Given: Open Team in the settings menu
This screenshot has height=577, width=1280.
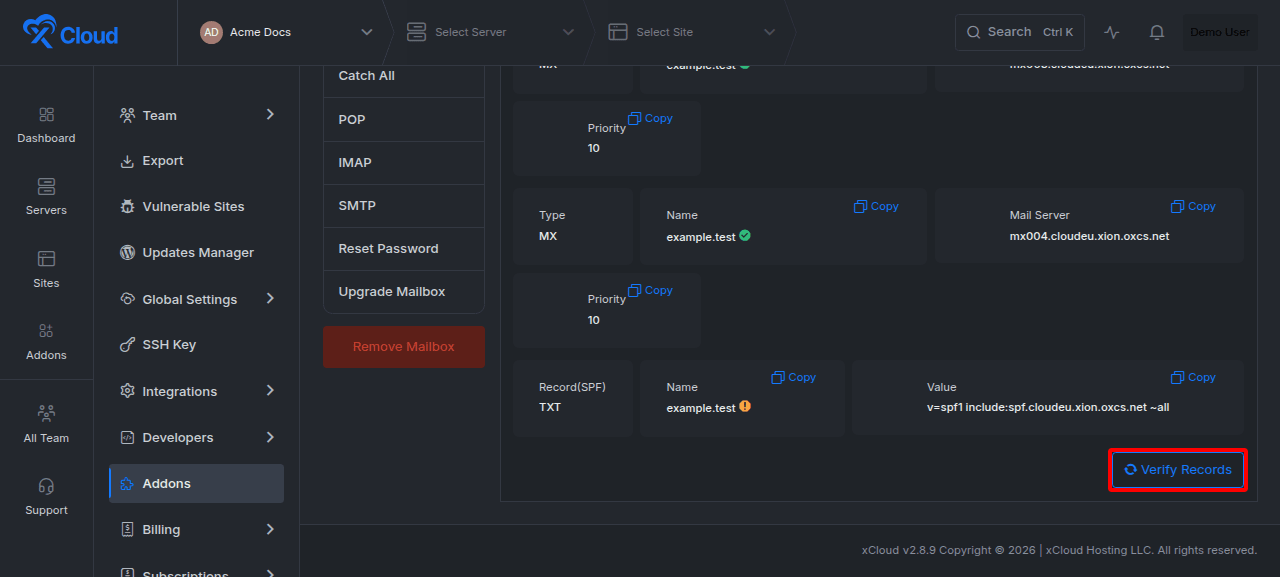Looking at the screenshot, I should click(x=196, y=115).
